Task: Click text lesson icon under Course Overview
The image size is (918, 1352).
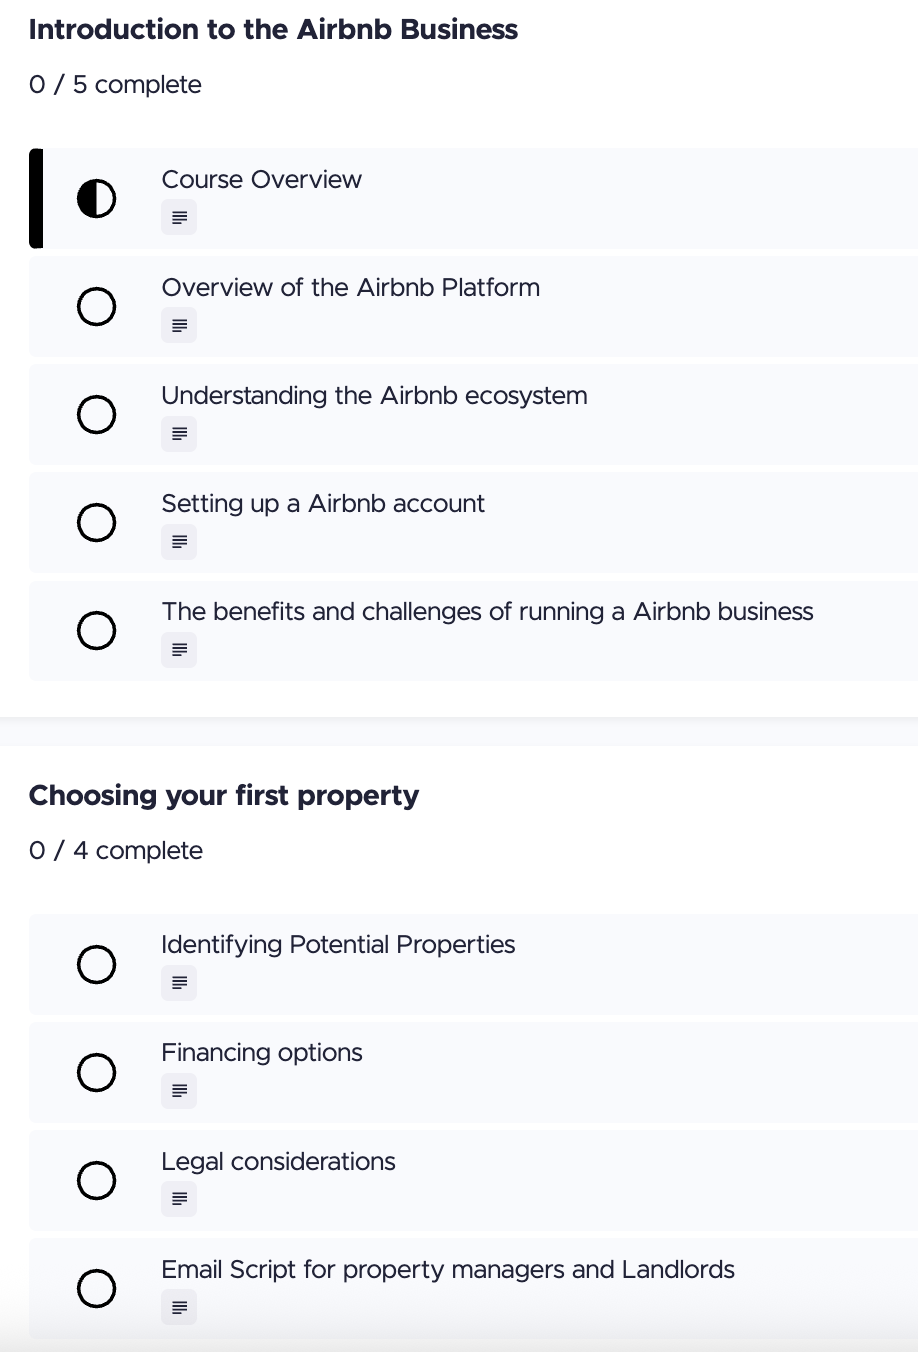Action: click(179, 217)
